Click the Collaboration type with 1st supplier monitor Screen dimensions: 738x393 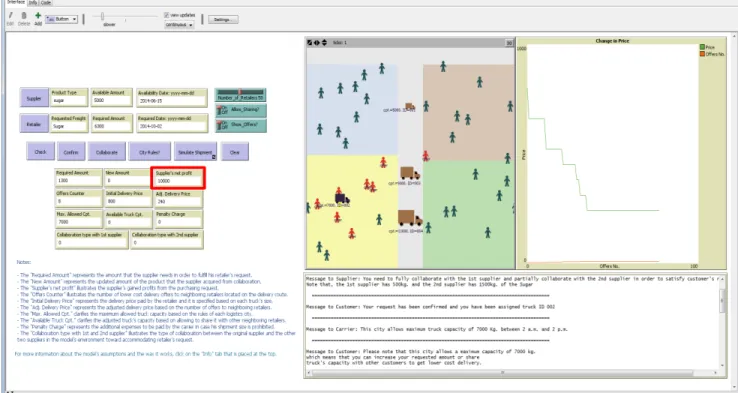click(x=91, y=240)
